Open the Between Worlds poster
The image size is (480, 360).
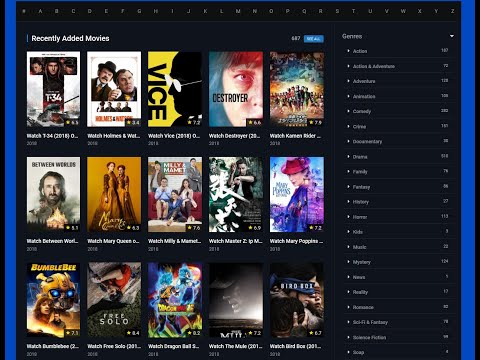point(53,194)
